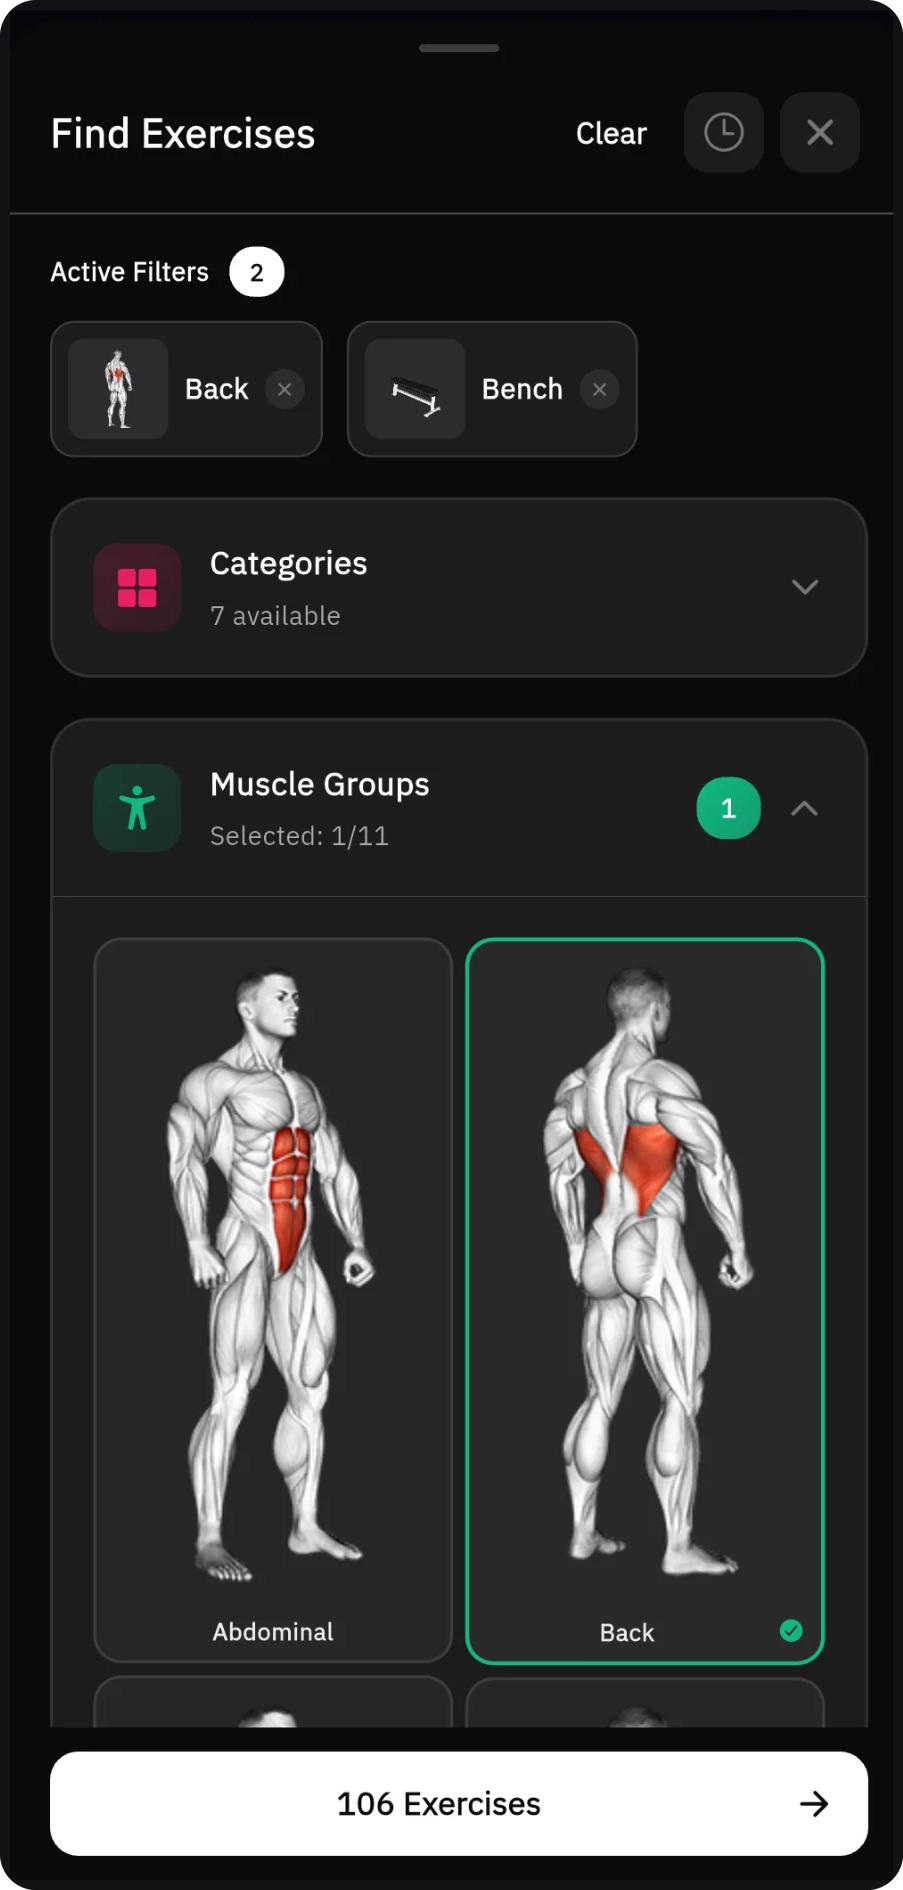The width and height of the screenshot is (903, 1890).
Task: Open the recent history clock icon
Action: point(723,132)
